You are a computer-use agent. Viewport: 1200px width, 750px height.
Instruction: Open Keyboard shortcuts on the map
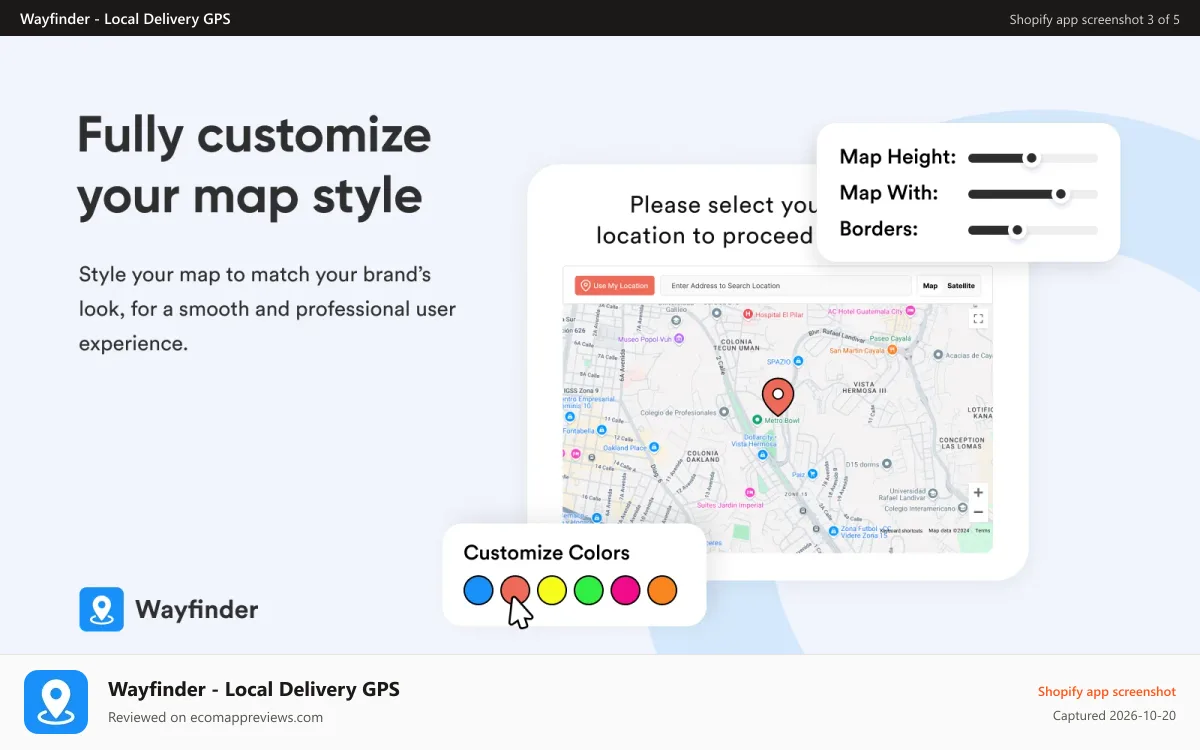pyautogui.click(x=901, y=531)
